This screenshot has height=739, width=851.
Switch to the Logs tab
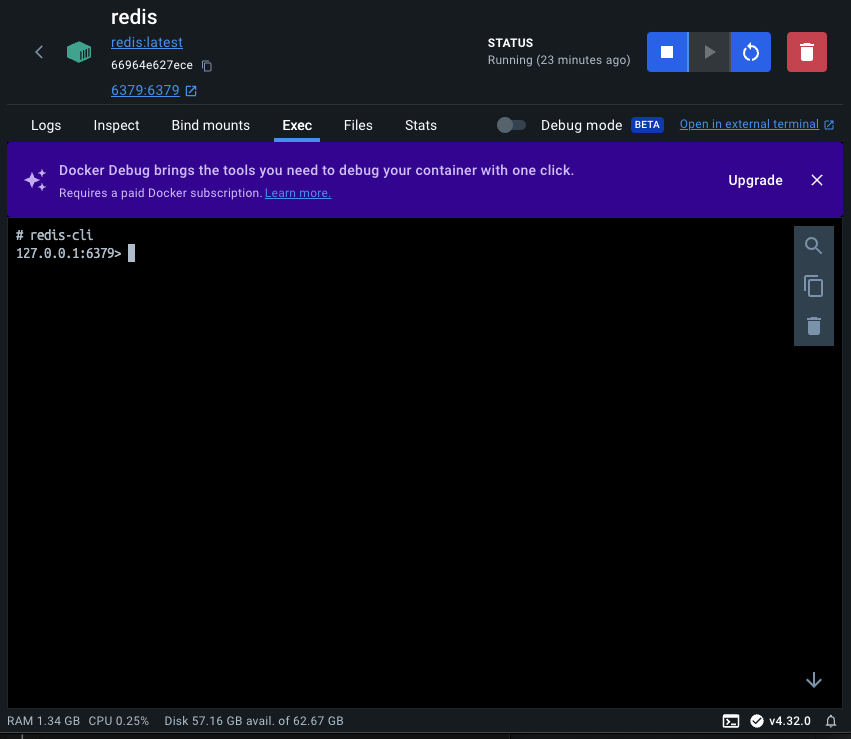coord(46,125)
